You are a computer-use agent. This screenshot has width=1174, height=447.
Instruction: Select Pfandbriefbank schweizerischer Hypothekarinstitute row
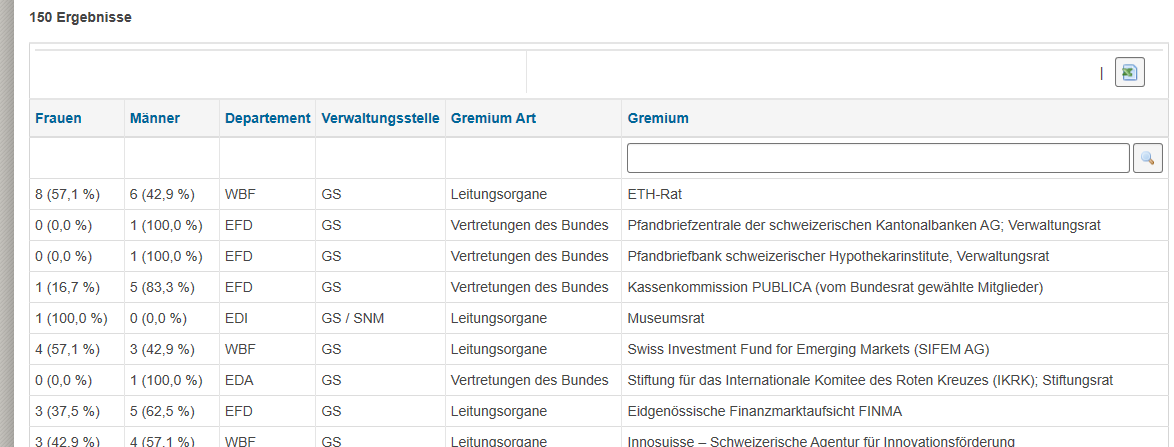[838, 257]
